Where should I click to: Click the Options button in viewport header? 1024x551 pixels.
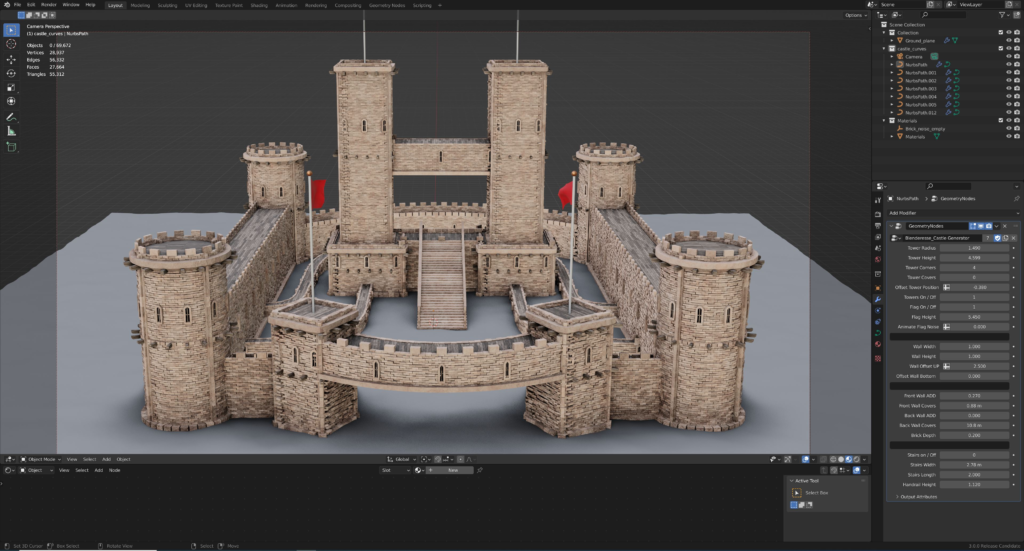853,15
